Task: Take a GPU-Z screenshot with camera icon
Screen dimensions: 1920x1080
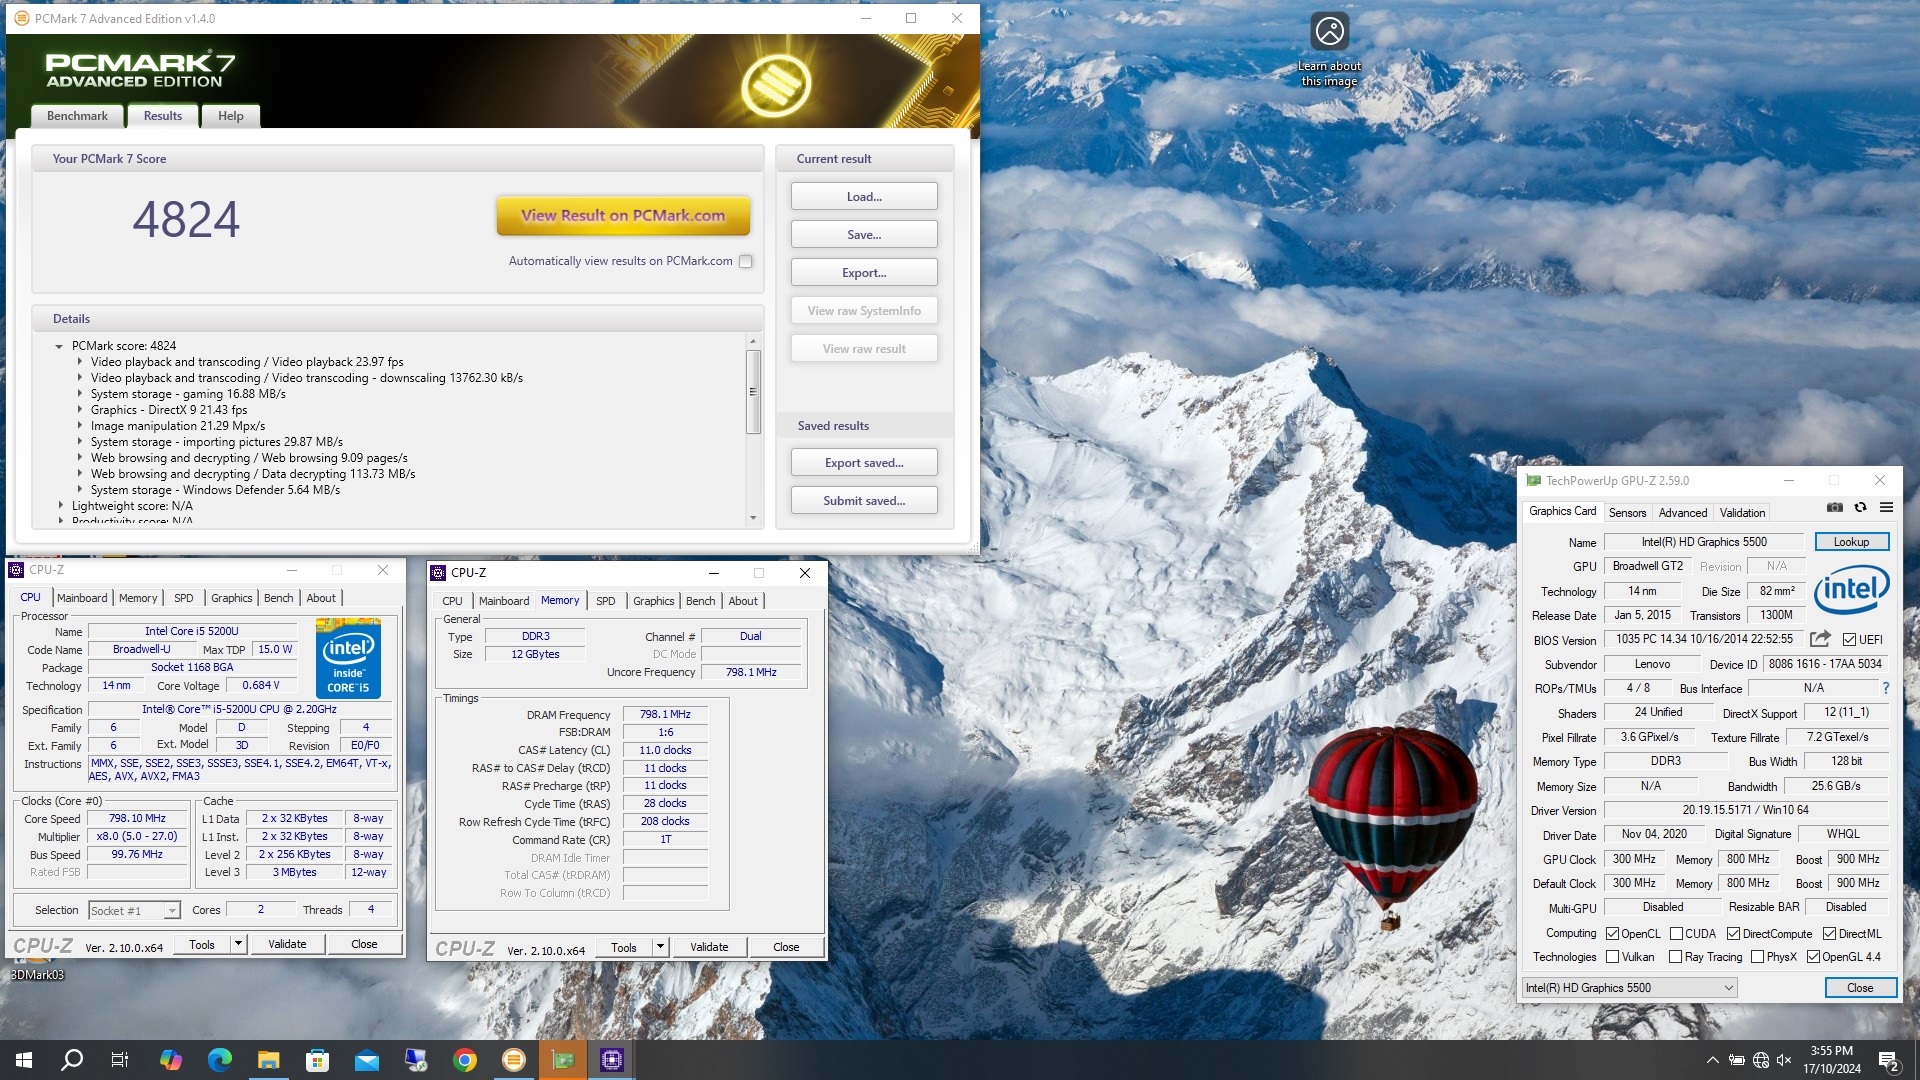Action: (x=1834, y=508)
